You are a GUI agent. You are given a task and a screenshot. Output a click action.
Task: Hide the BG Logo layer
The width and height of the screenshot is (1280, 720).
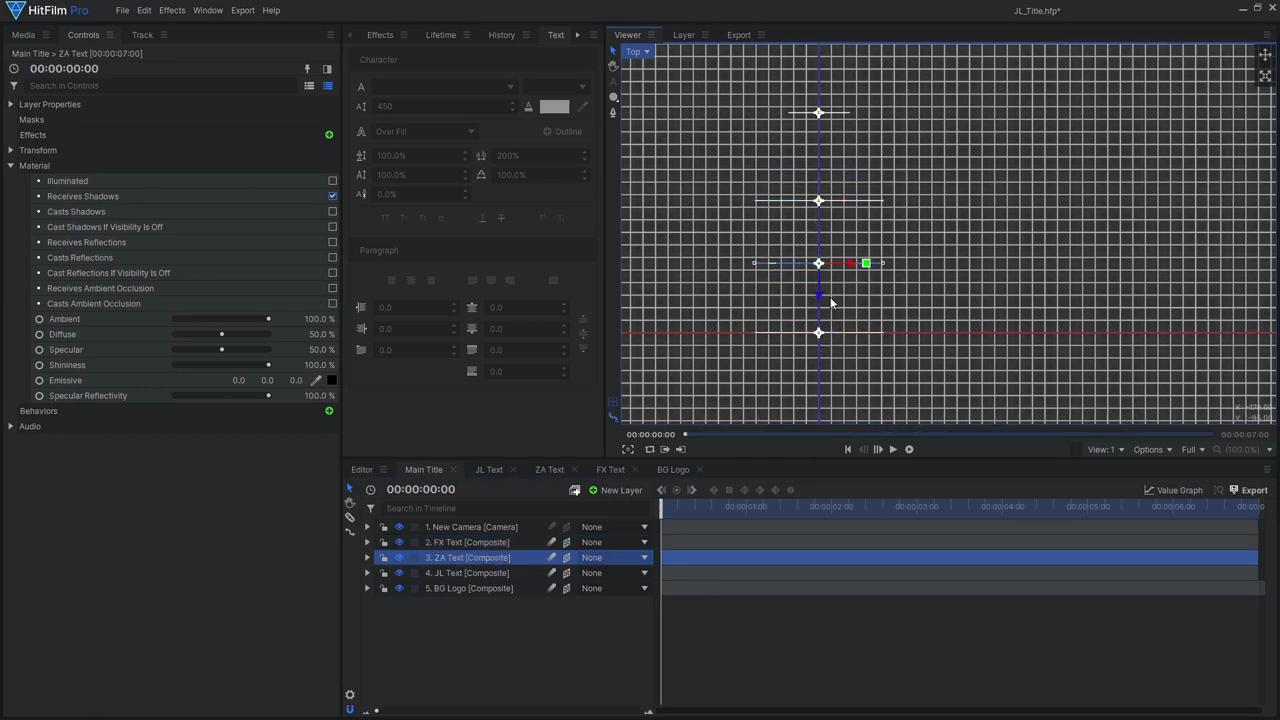click(399, 588)
